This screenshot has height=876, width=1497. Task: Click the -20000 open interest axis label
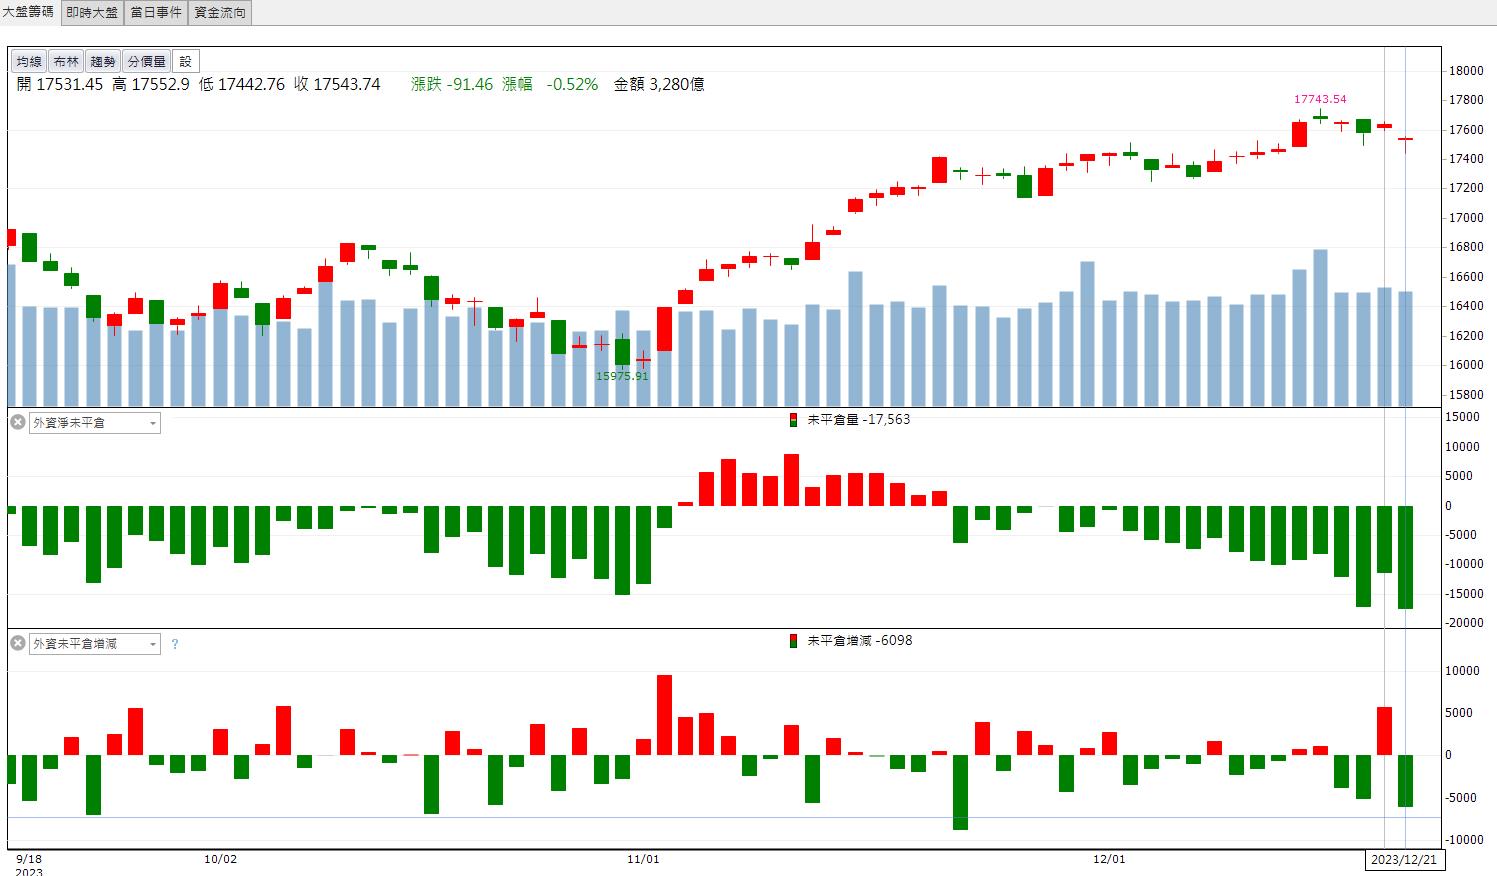pos(1464,623)
